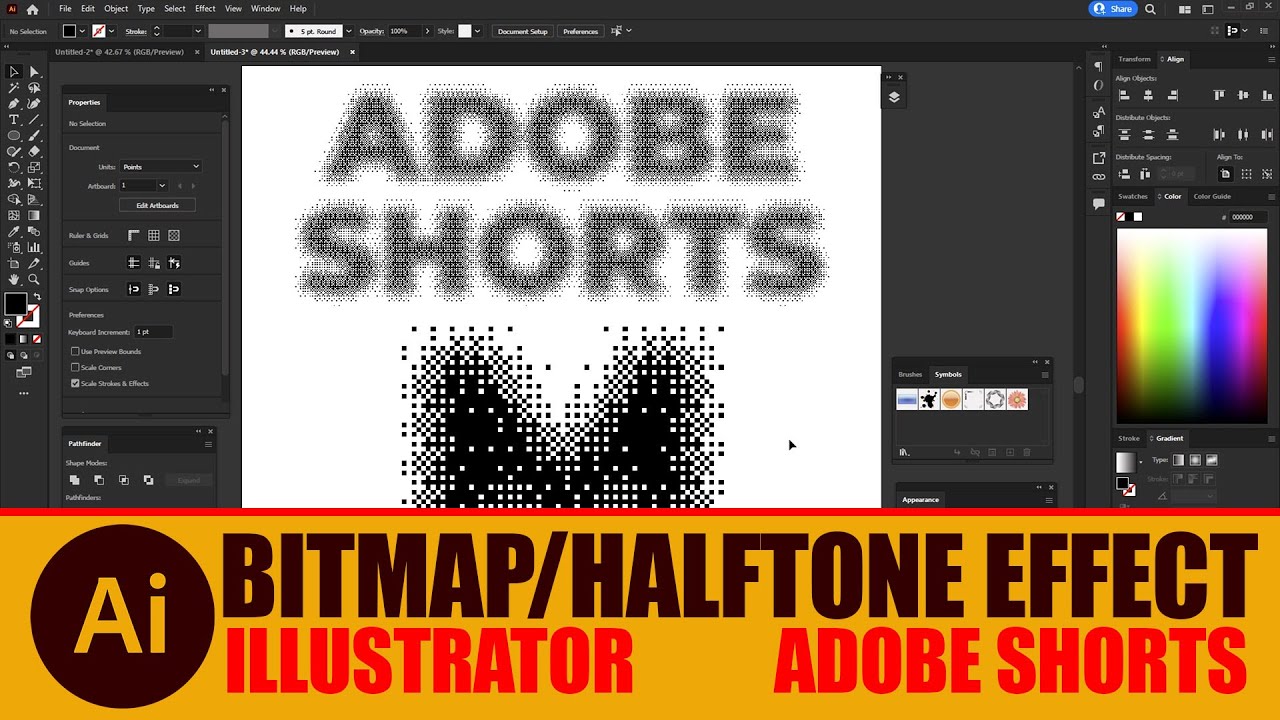Expand the fill color dropdown arrow
This screenshot has width=1280, height=720.
point(82,31)
